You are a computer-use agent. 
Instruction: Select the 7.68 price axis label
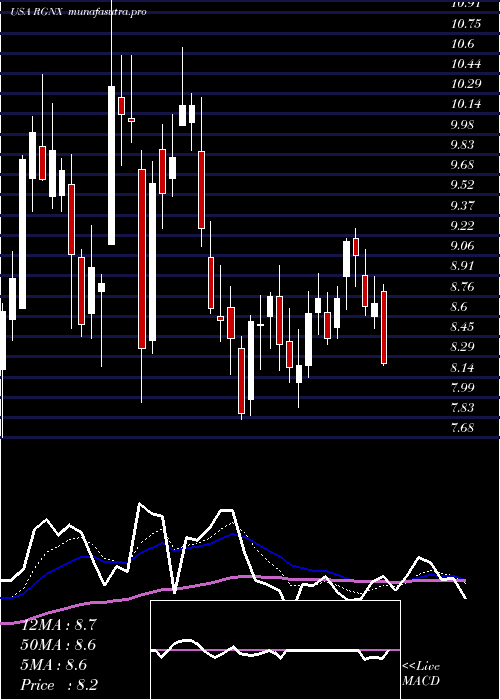click(x=462, y=428)
